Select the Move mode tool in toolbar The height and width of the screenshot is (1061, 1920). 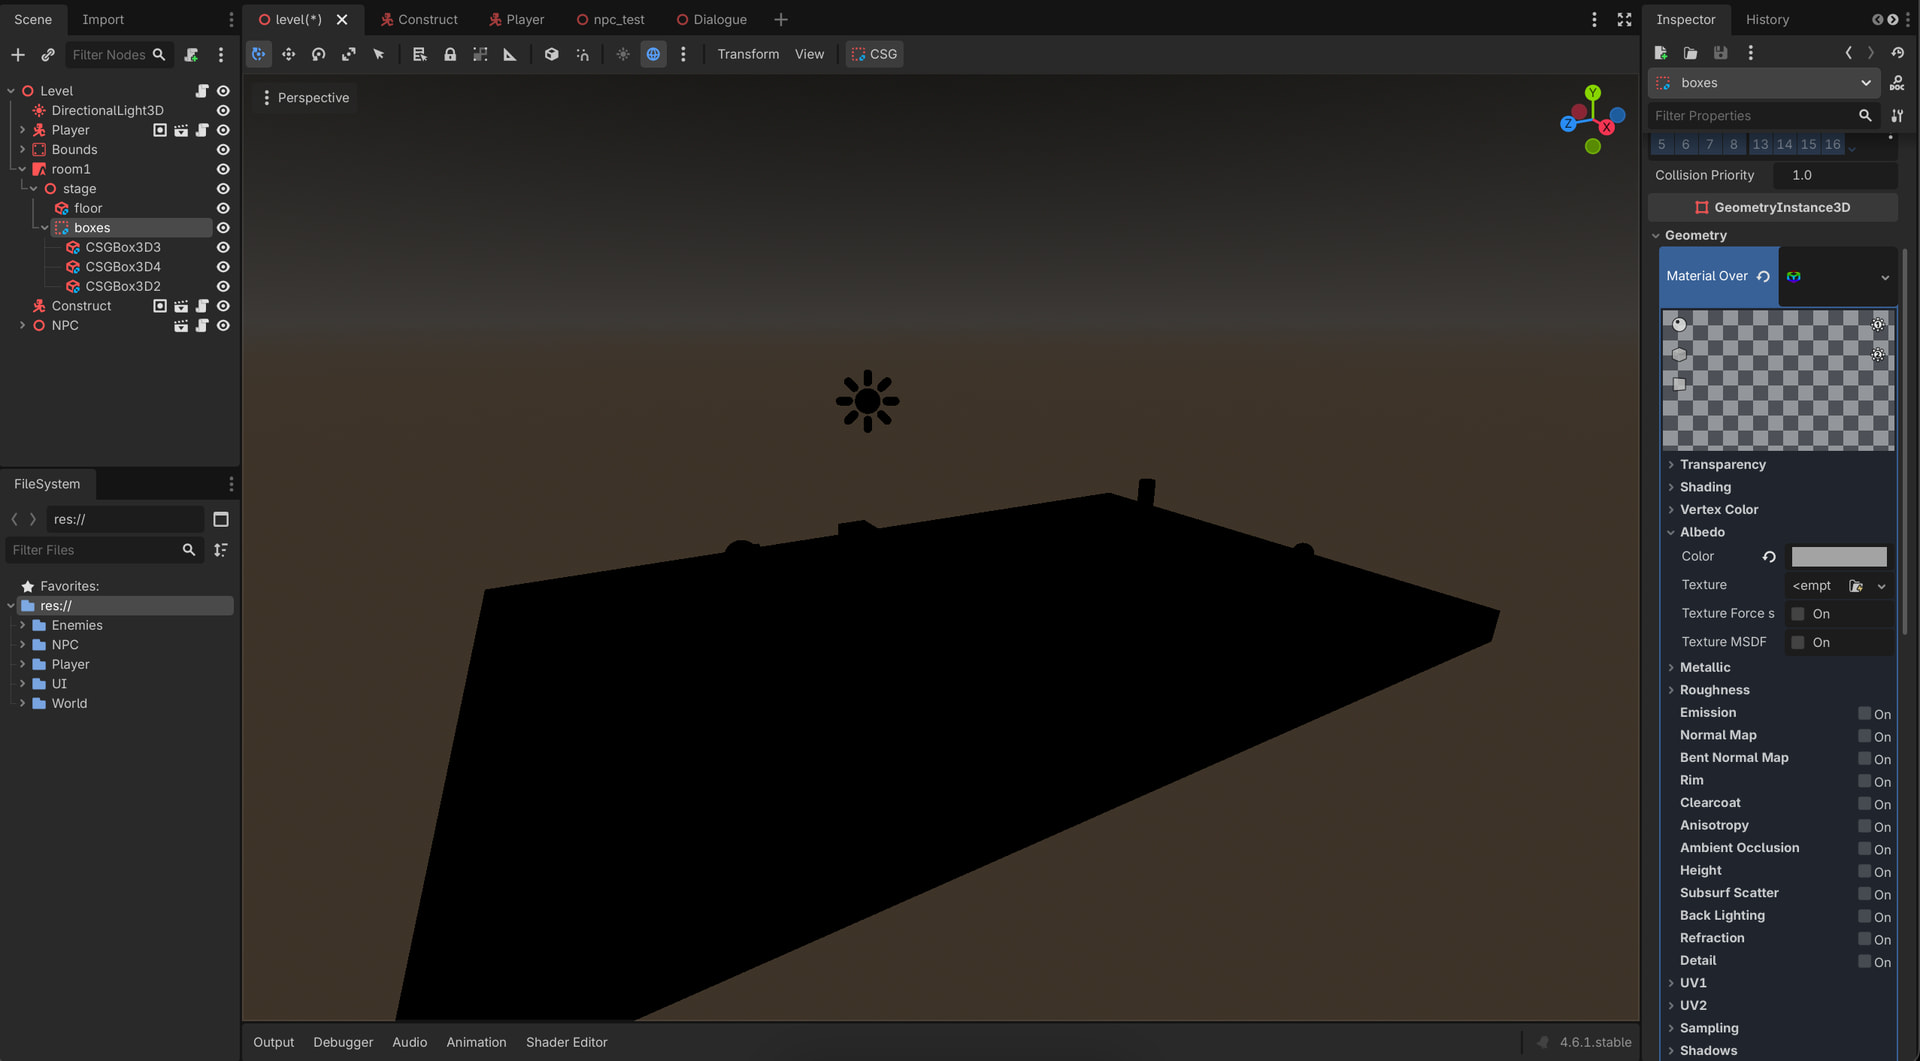tap(288, 54)
